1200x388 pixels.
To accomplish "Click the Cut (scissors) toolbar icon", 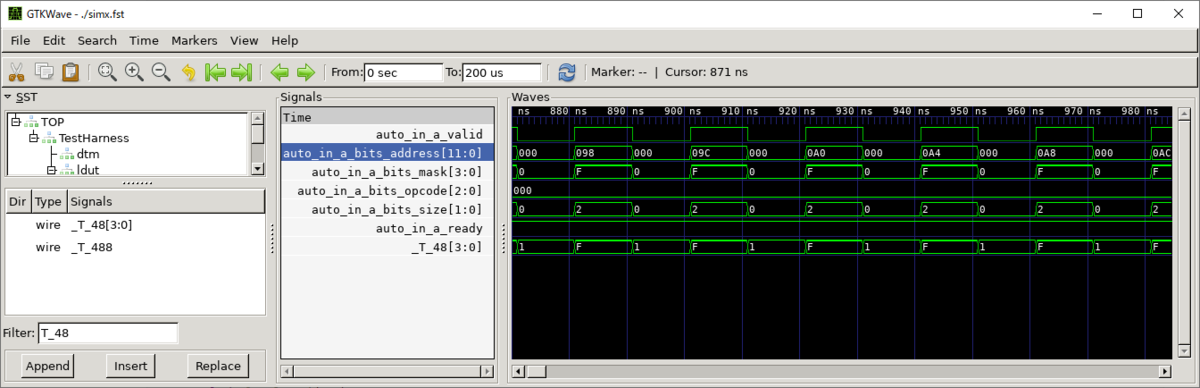I will pos(17,72).
